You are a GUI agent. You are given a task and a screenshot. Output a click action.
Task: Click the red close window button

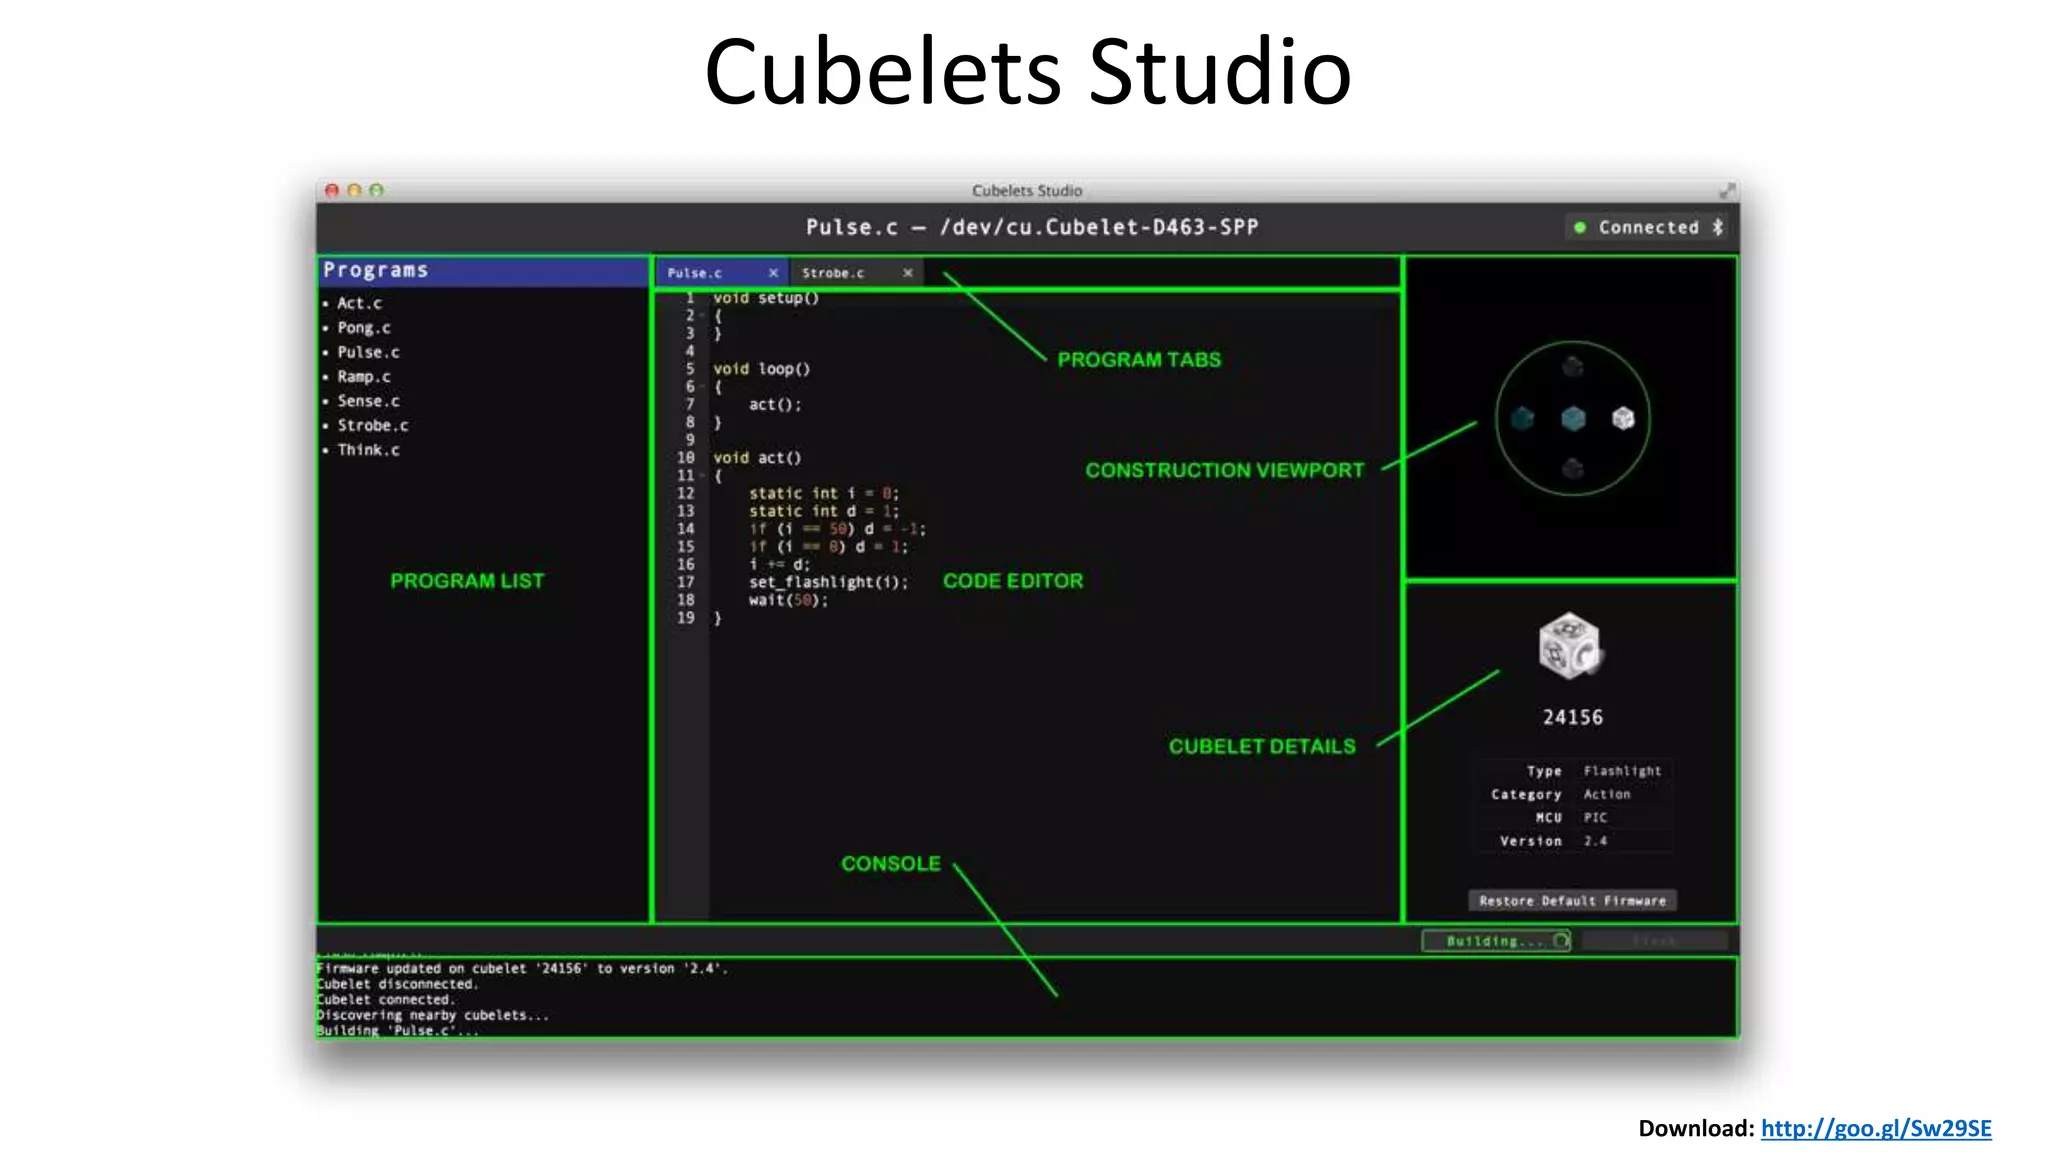point(332,190)
